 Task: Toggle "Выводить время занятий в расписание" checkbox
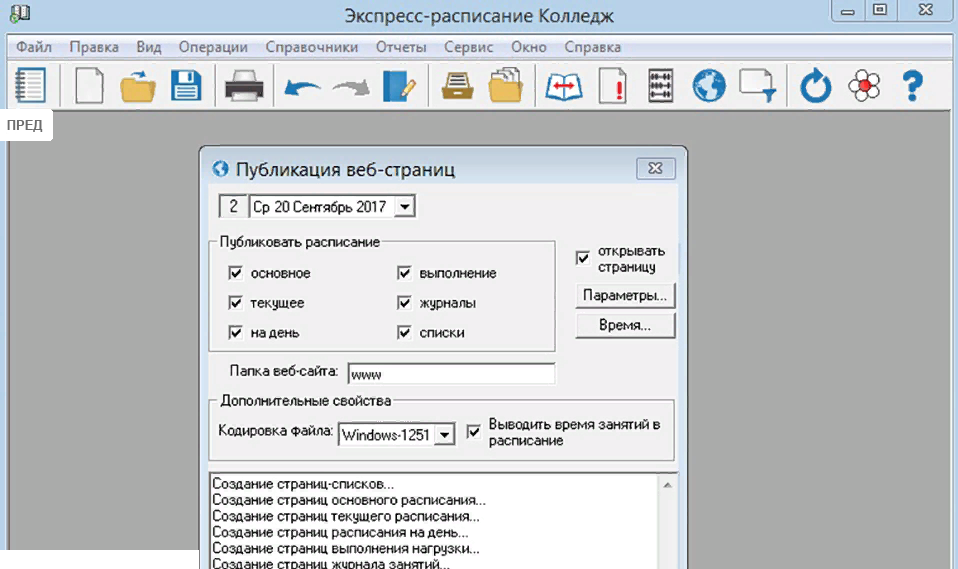(474, 432)
